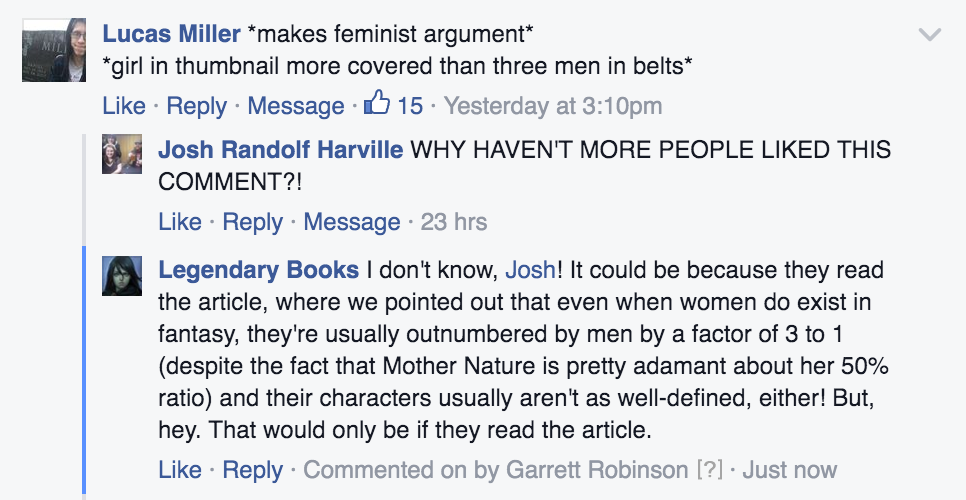The width and height of the screenshot is (966, 500).
Task: Message Josh Randolf Harville from his reply
Action: coord(351,221)
